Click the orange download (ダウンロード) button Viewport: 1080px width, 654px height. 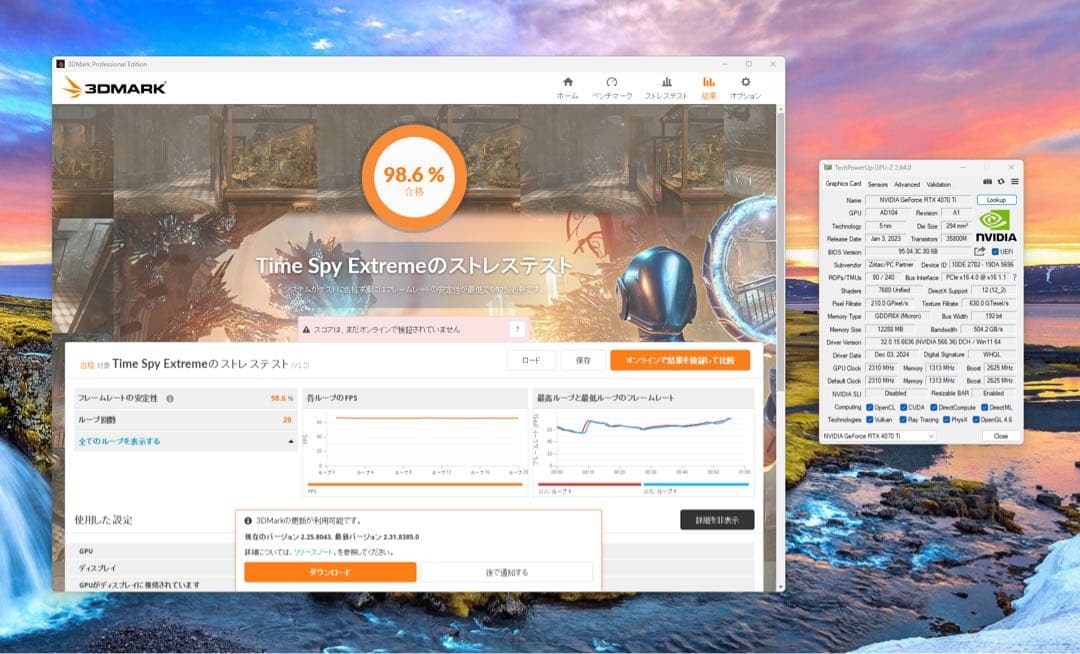tap(330, 573)
